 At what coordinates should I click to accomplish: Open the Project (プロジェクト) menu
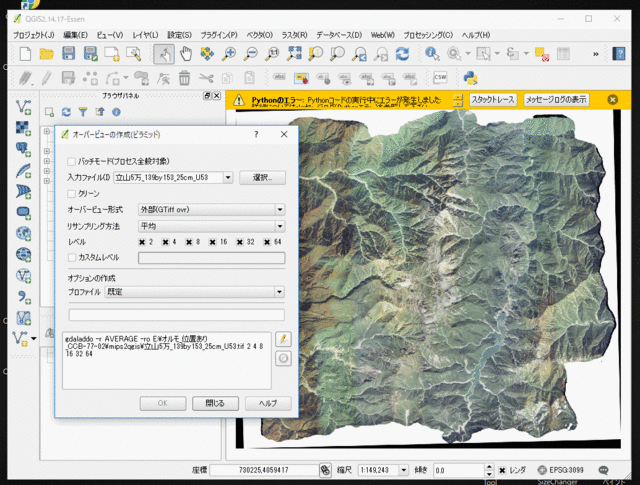tap(34, 35)
